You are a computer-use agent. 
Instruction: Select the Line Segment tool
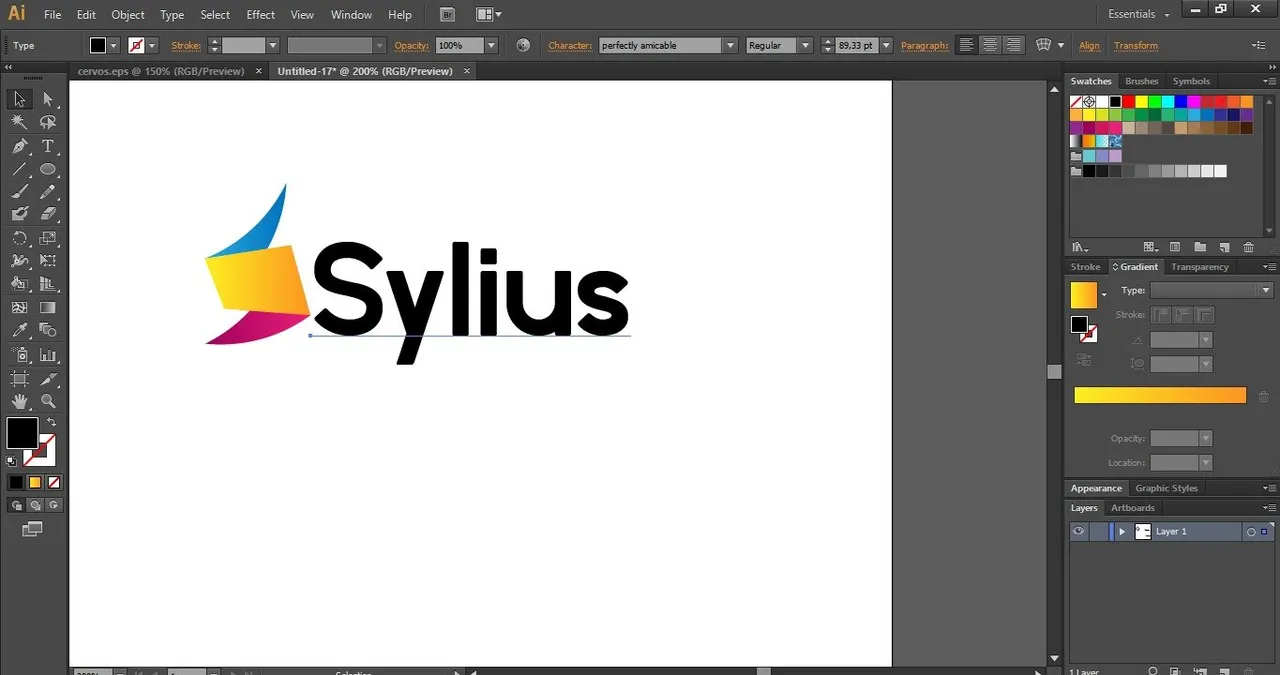[x=19, y=169]
